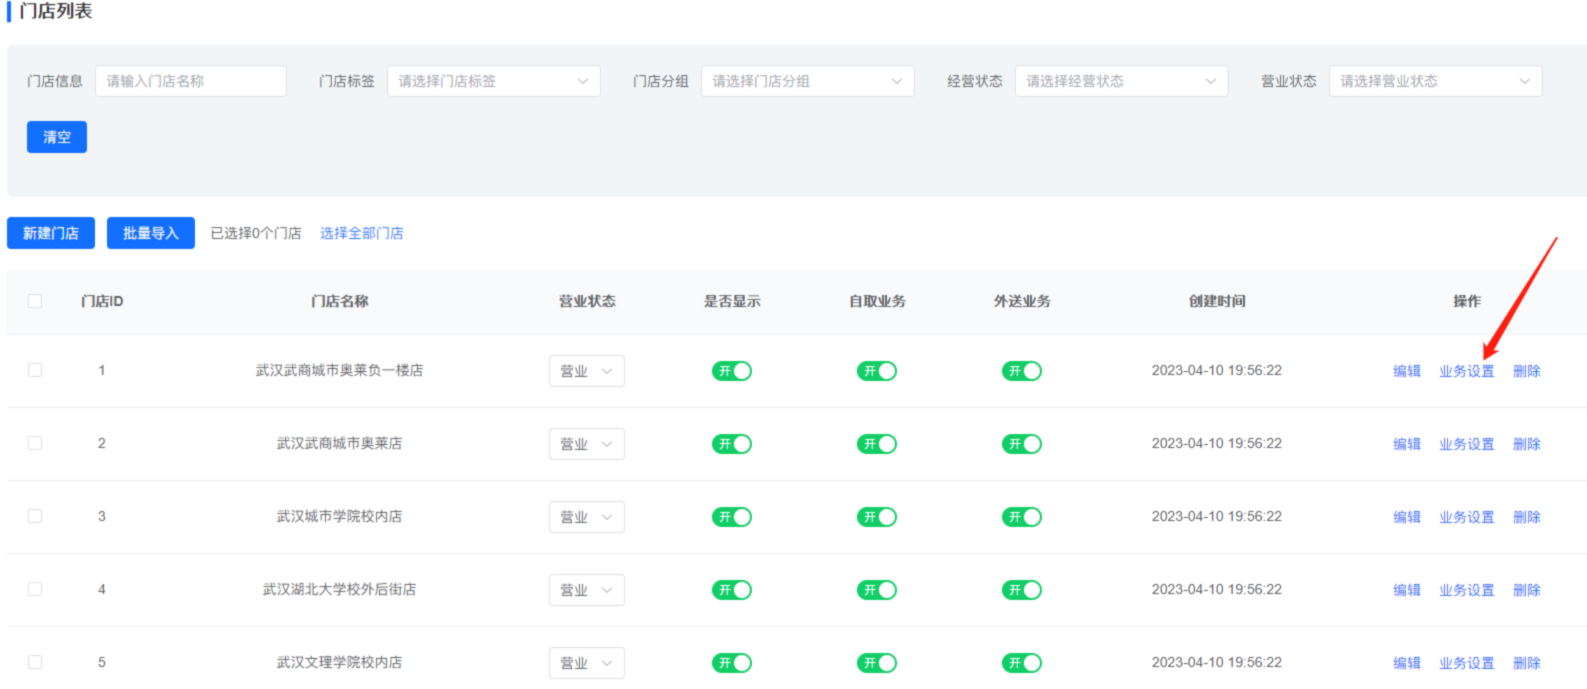Screen dimensions: 1587x689
Task: Click the store name 武汉武商城市奥莱店
Action: pos(339,443)
